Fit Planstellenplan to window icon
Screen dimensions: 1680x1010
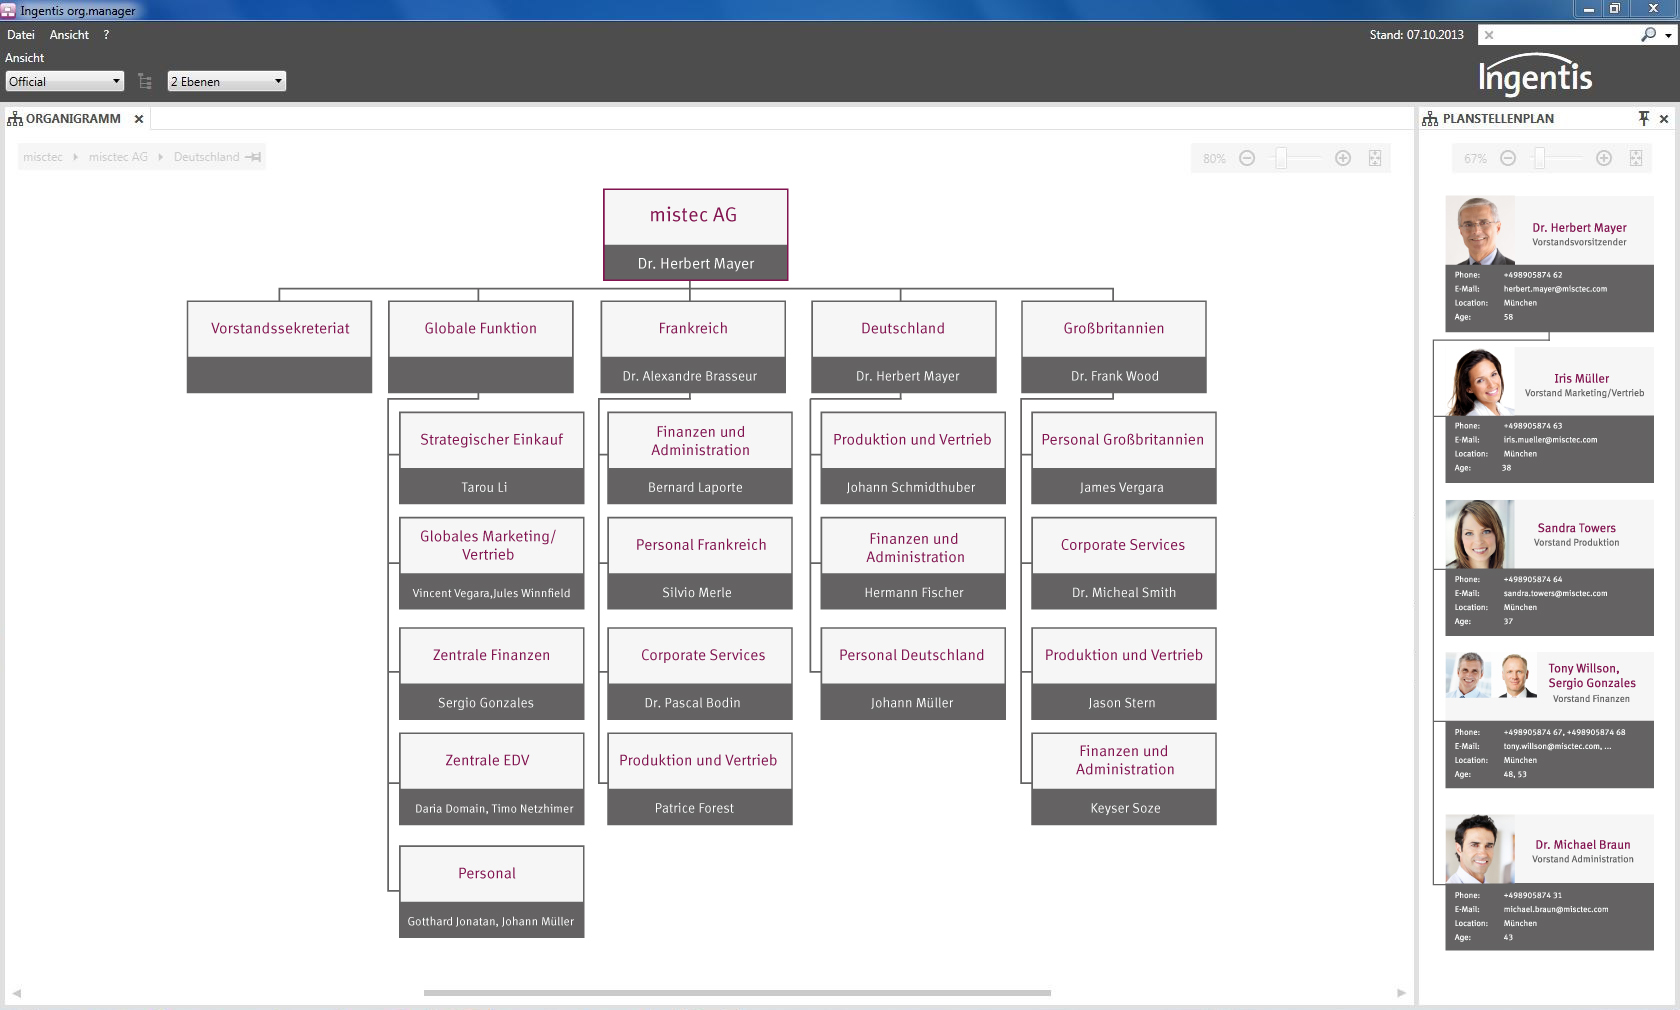click(1636, 158)
